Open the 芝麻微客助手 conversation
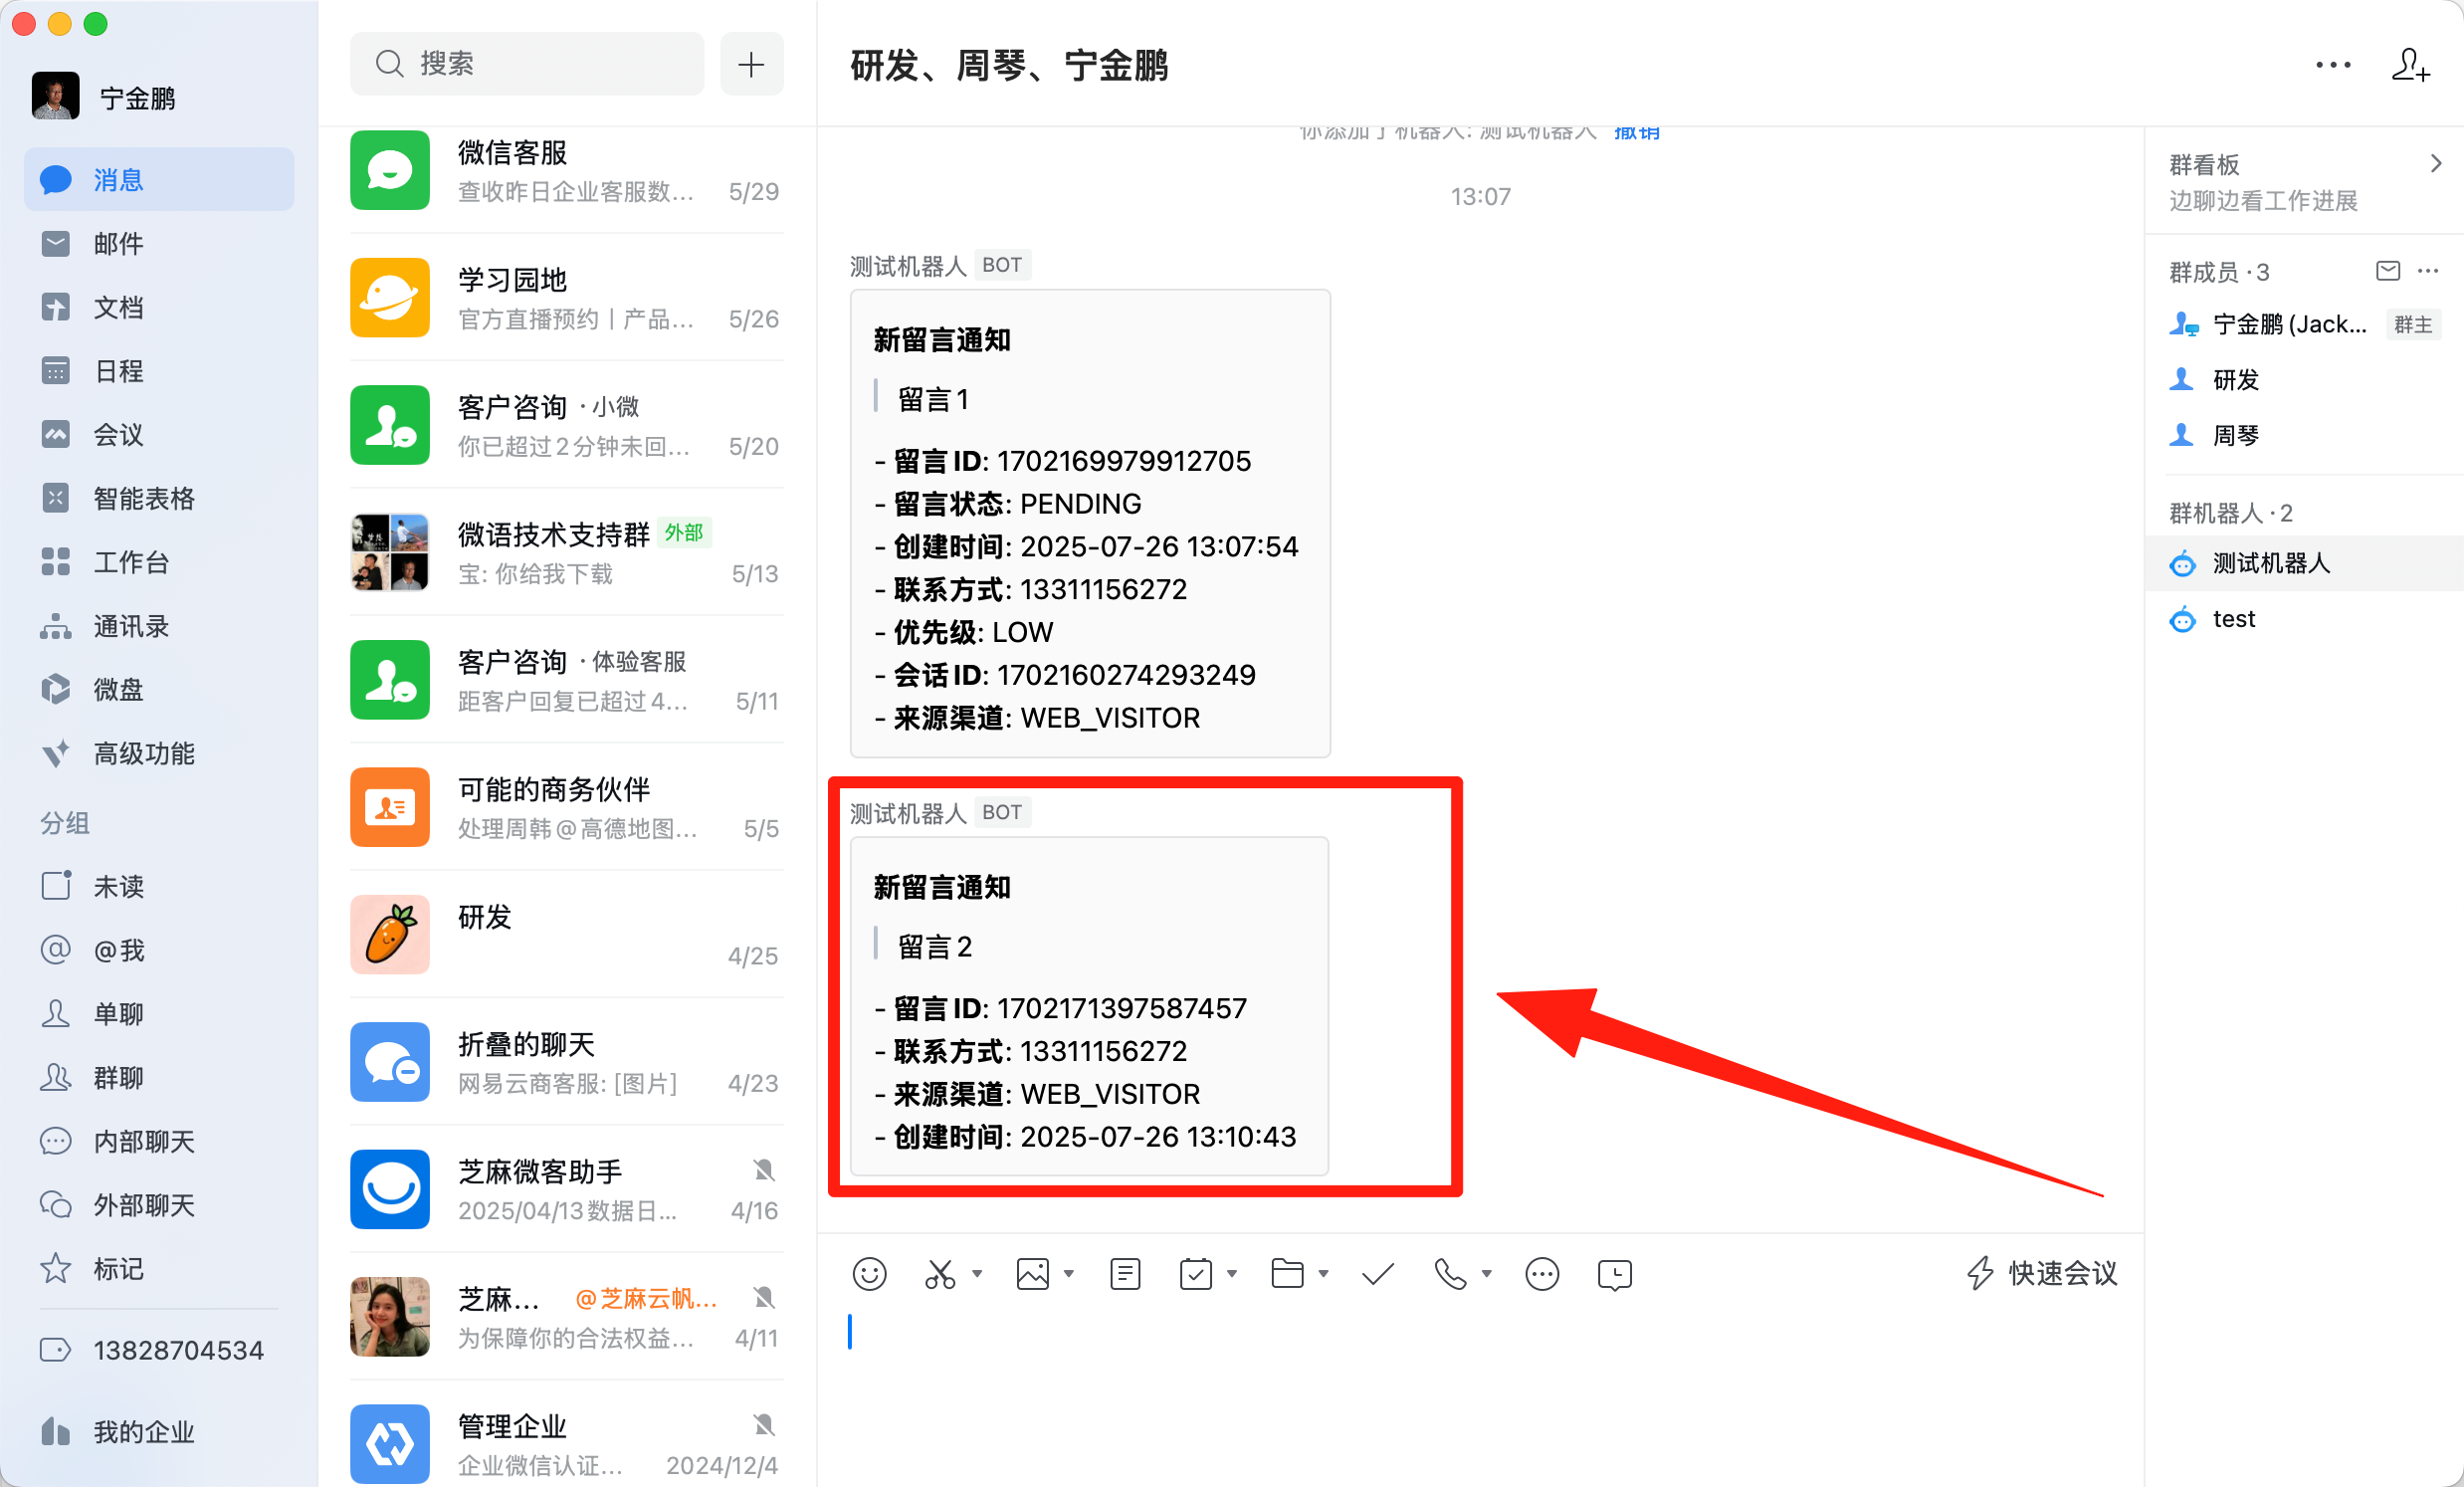 point(566,1189)
